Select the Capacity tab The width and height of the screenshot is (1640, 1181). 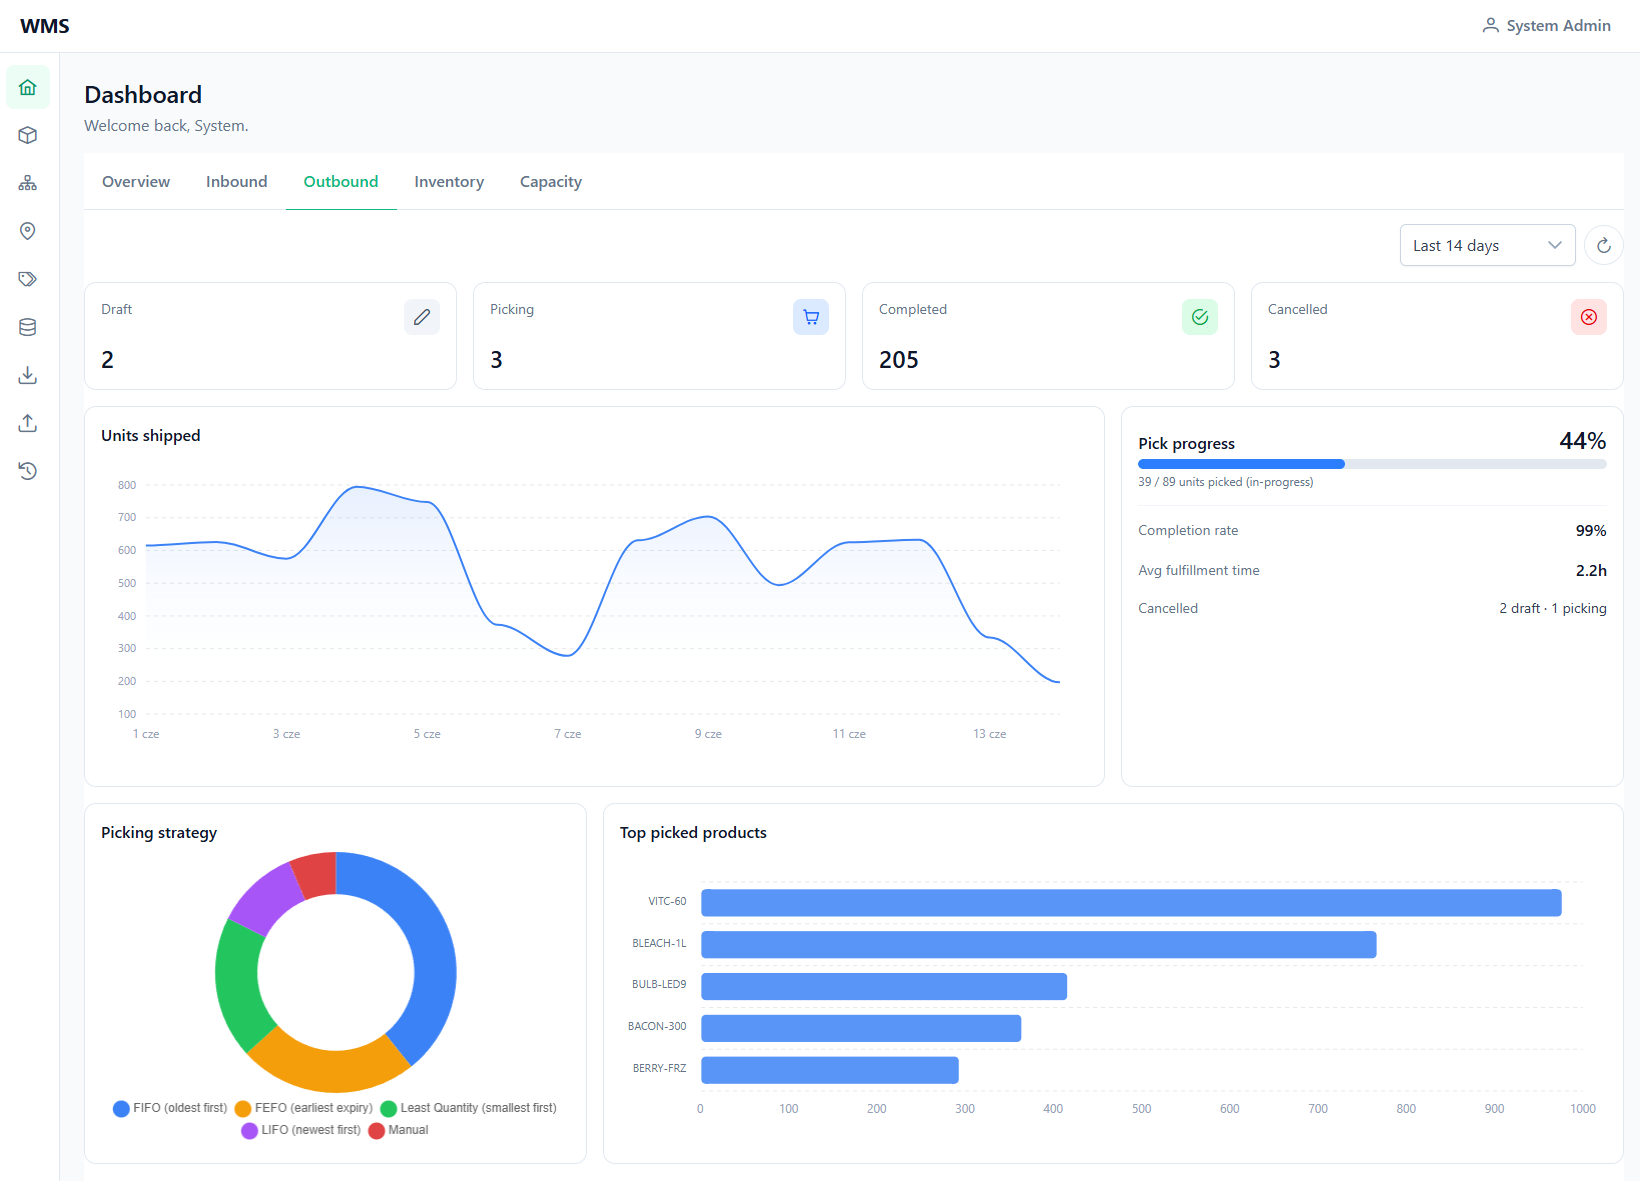551,182
